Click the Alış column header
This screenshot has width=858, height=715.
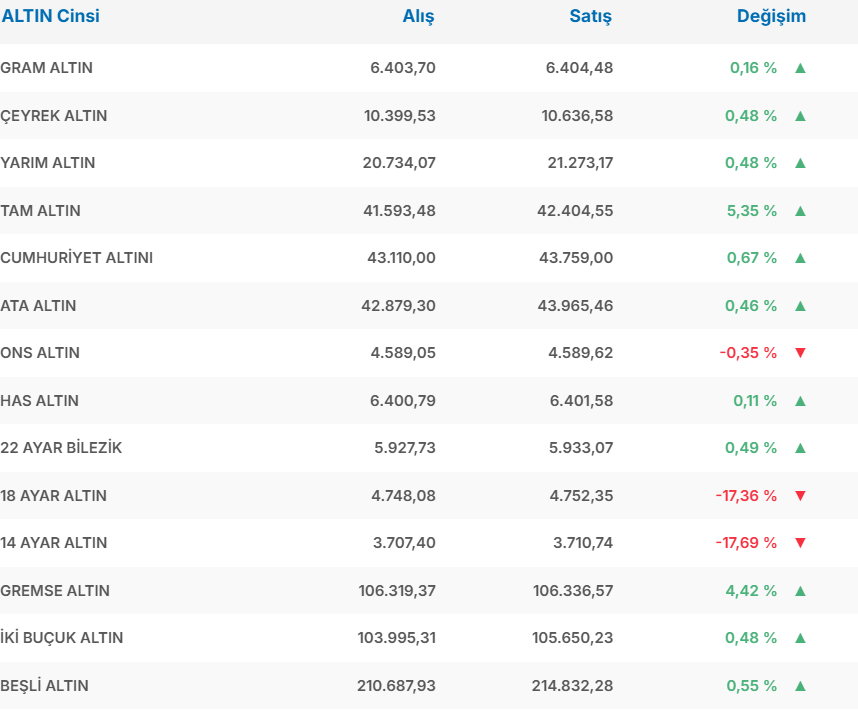418,16
